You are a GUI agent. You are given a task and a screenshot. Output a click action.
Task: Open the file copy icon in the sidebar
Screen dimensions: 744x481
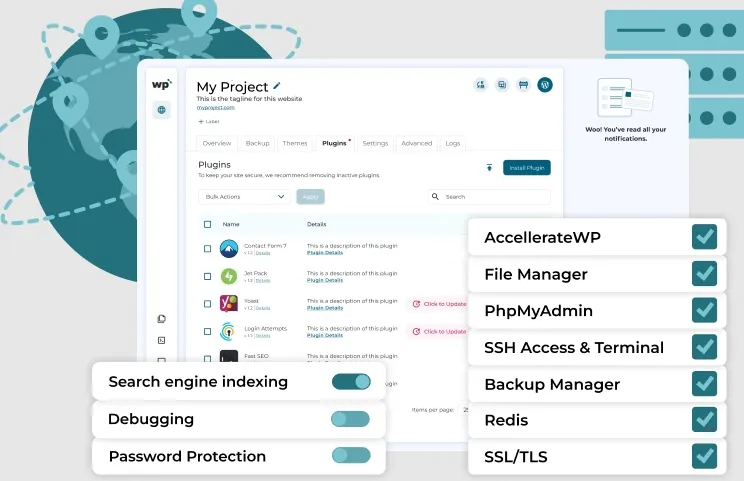click(x=161, y=319)
